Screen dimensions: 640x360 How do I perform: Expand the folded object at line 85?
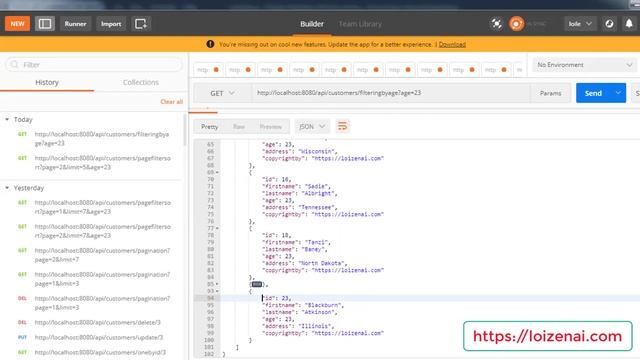point(217,284)
